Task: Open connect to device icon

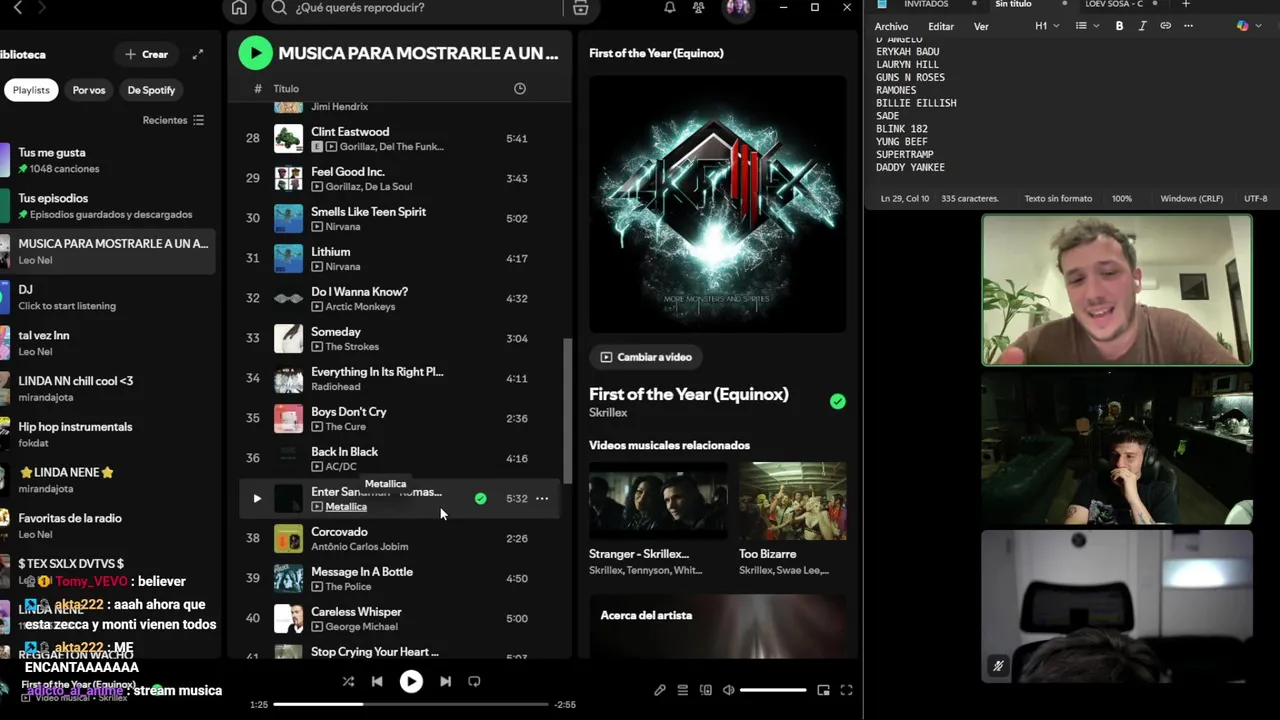Action: [x=706, y=690]
